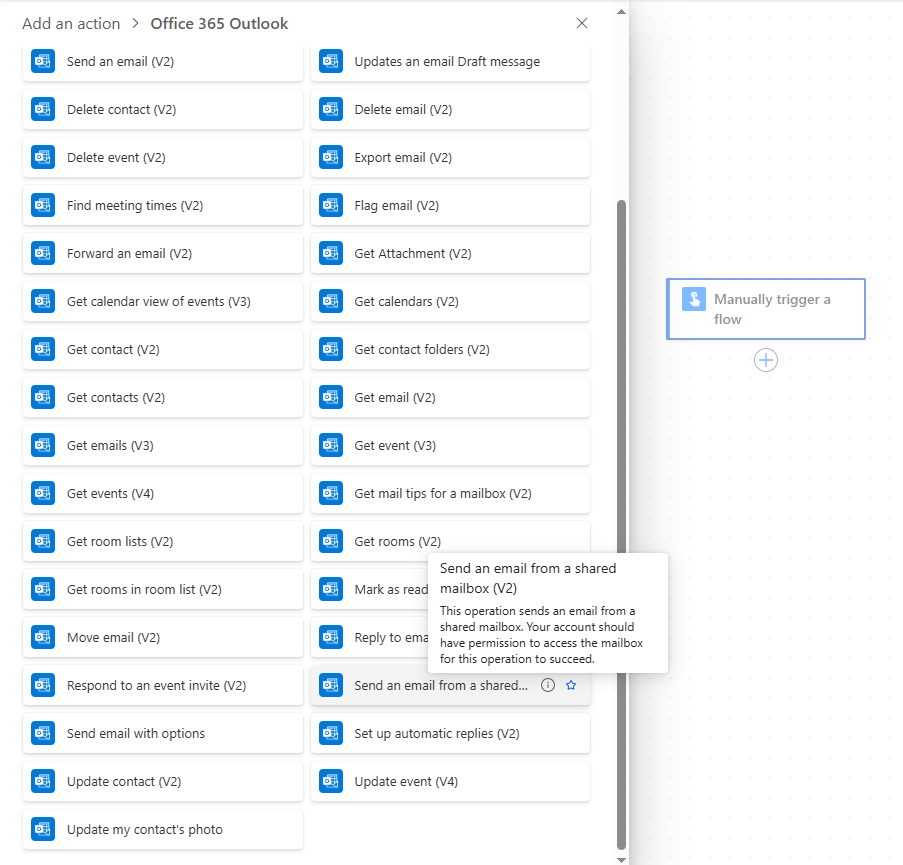Toggle the favorite star on "Send an email from a shared"

(570, 685)
